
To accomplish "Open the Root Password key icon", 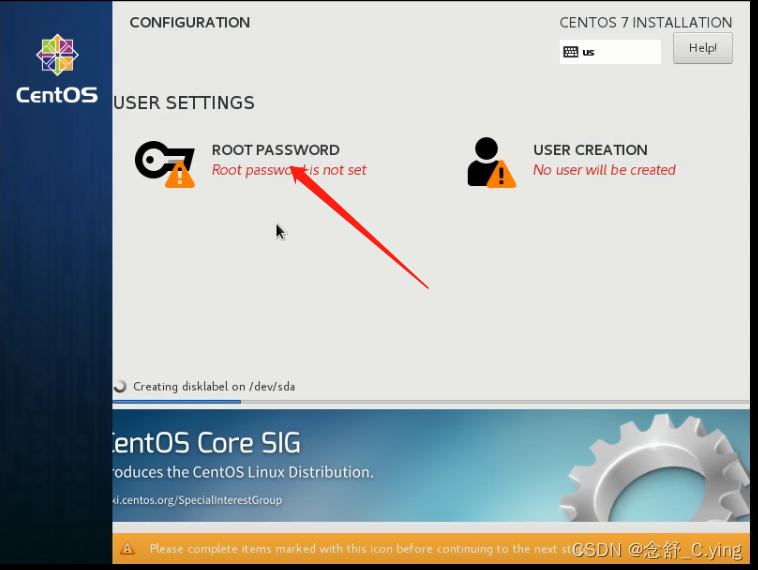I will [165, 164].
